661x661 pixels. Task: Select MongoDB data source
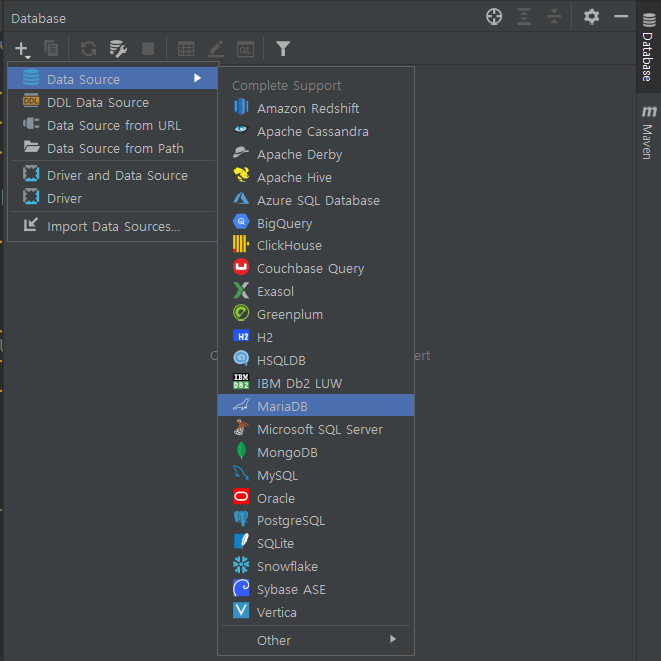click(x=316, y=452)
